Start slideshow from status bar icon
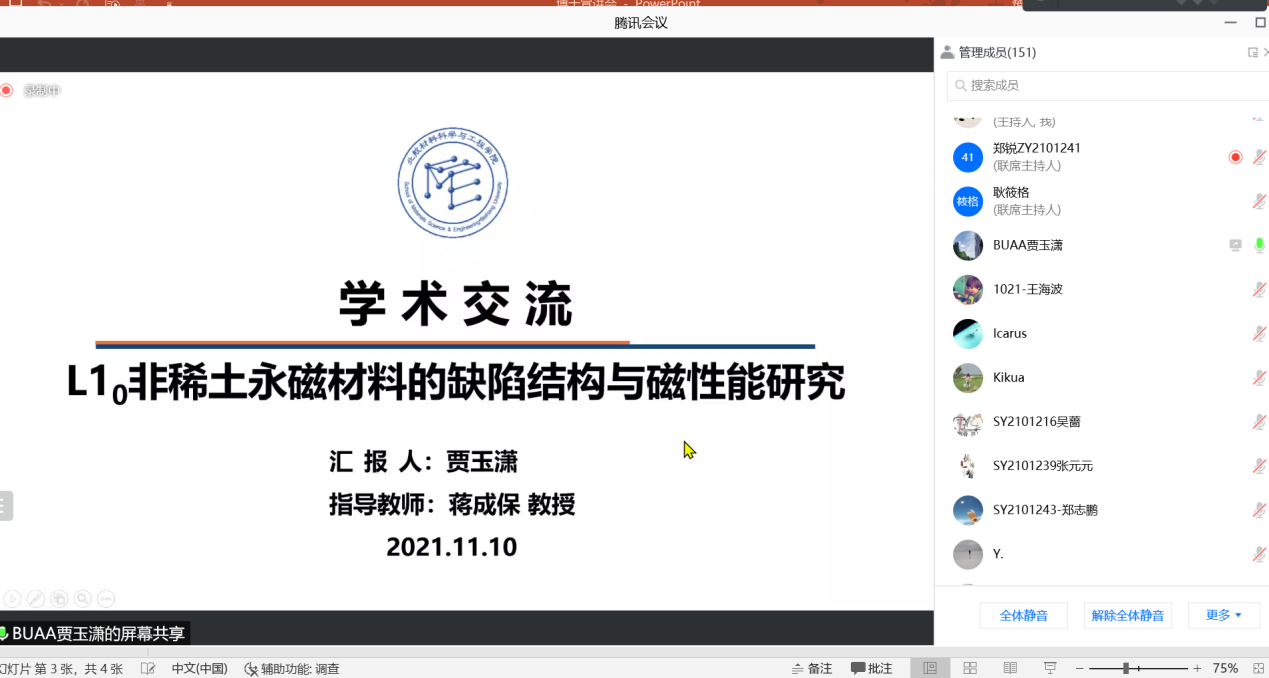Screen dimensions: 1269x678 coord(1050,668)
